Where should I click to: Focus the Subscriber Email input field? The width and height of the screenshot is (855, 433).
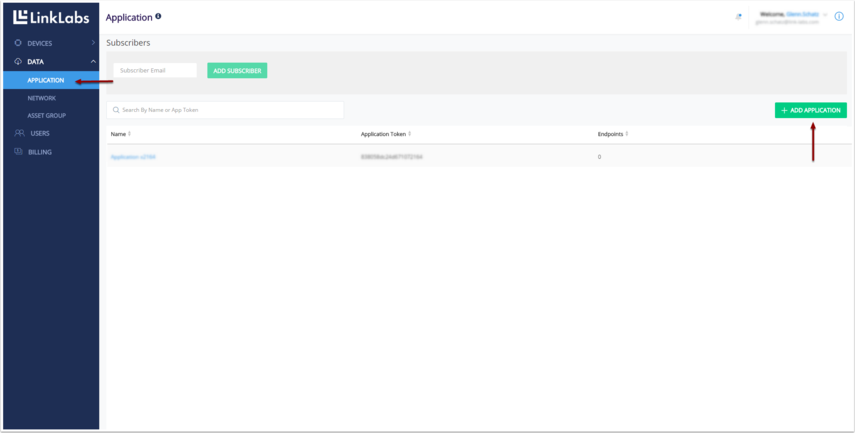pyautogui.click(x=155, y=71)
